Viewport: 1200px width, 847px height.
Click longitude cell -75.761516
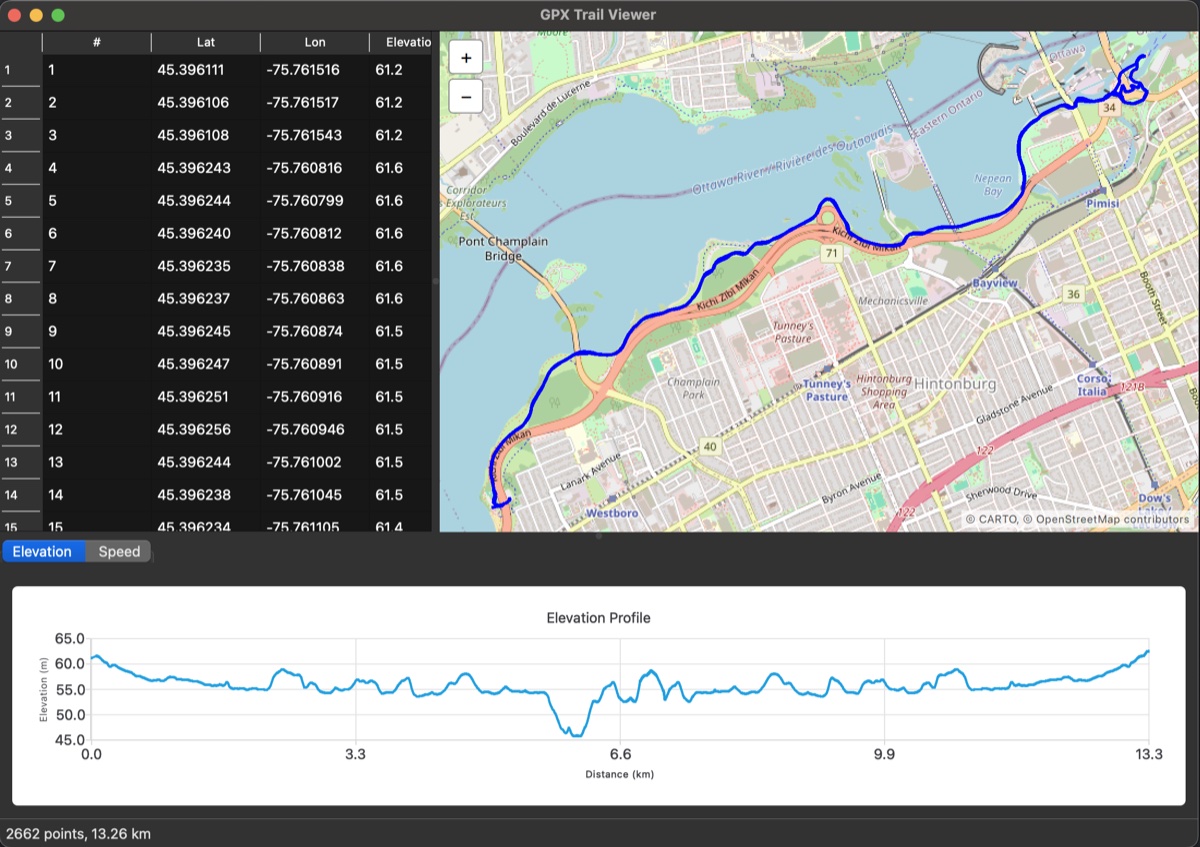pyautogui.click(x=315, y=70)
